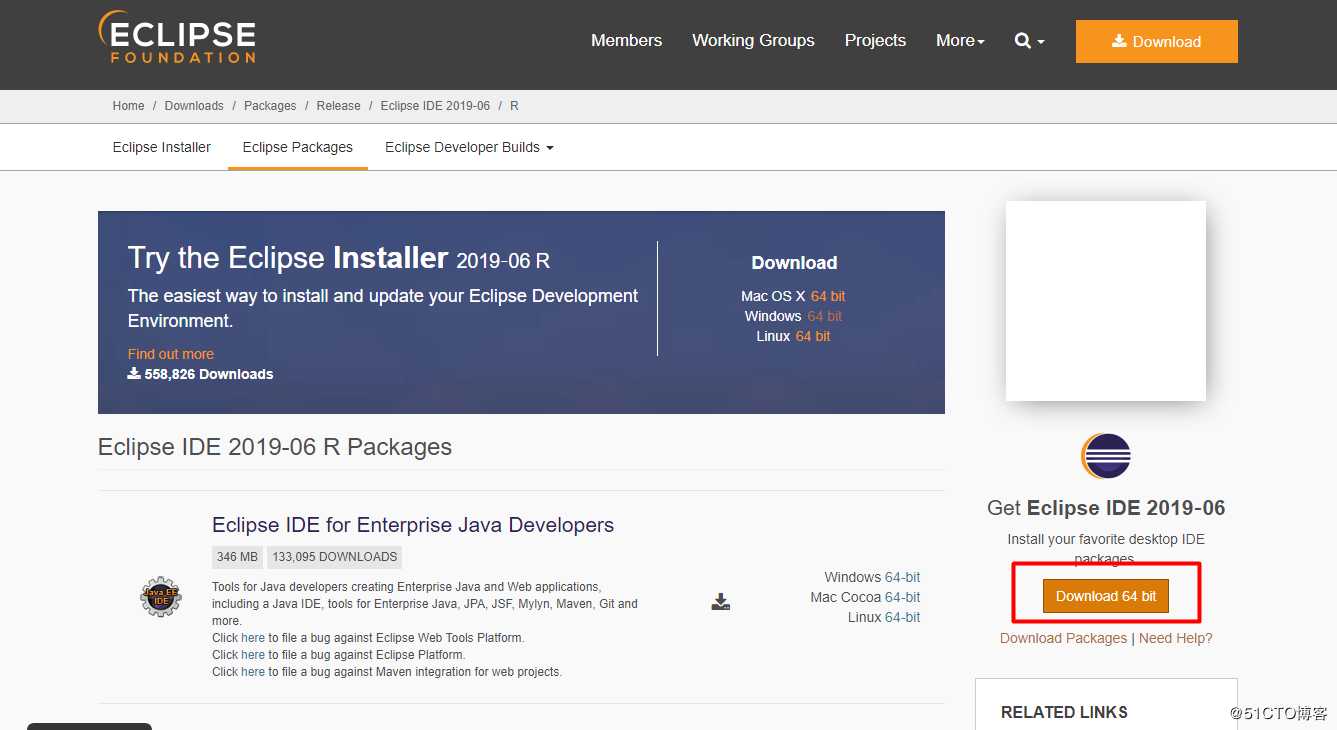Select the Eclipse Packages tab
Screen dimensions: 1337x730
coord(298,147)
